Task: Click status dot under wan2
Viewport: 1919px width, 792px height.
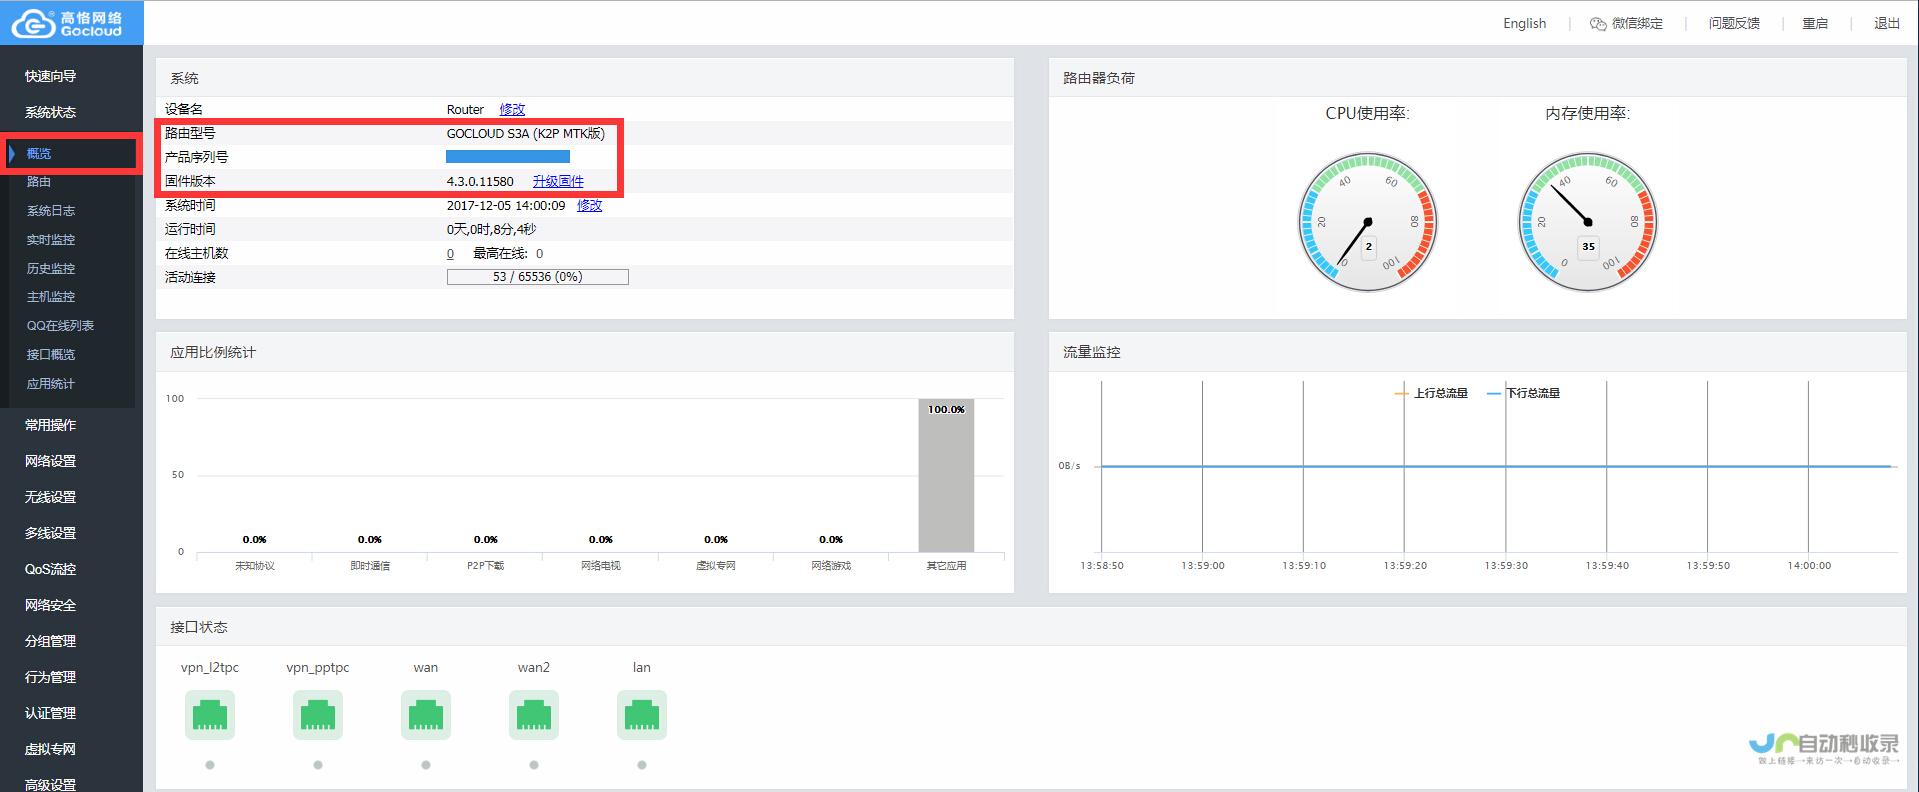Action: click(534, 765)
